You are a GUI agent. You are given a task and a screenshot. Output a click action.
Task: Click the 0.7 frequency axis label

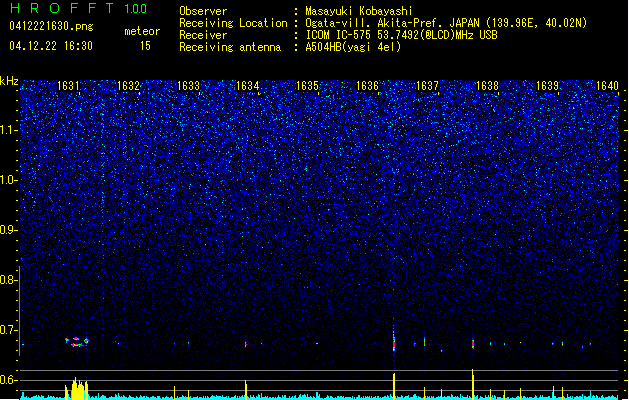9,330
